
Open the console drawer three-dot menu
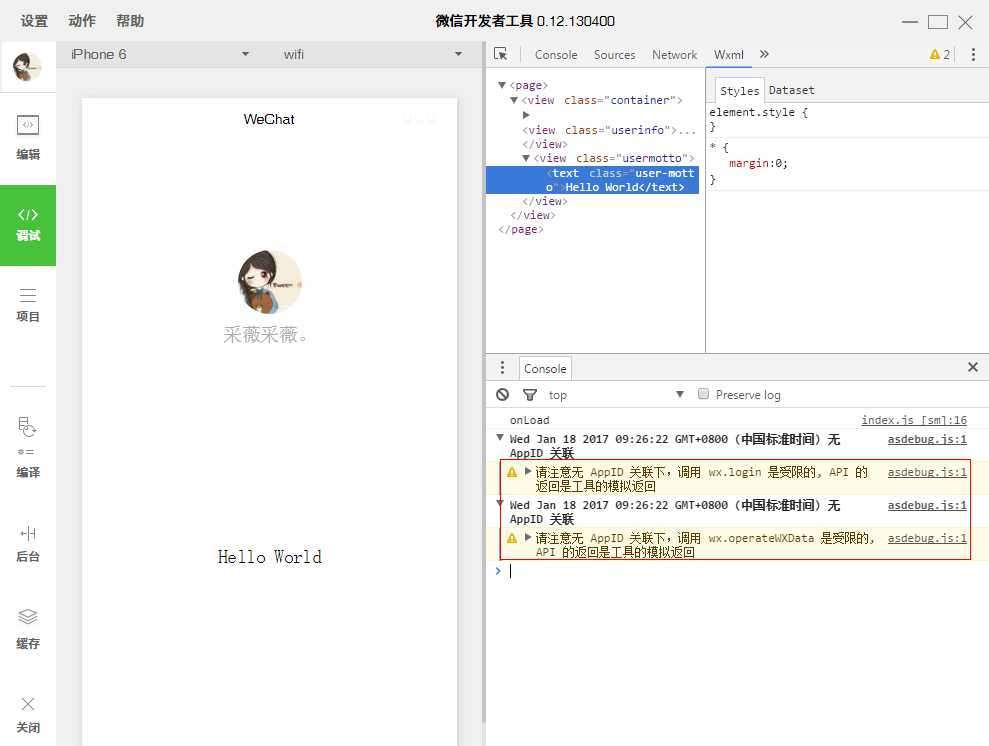(502, 368)
